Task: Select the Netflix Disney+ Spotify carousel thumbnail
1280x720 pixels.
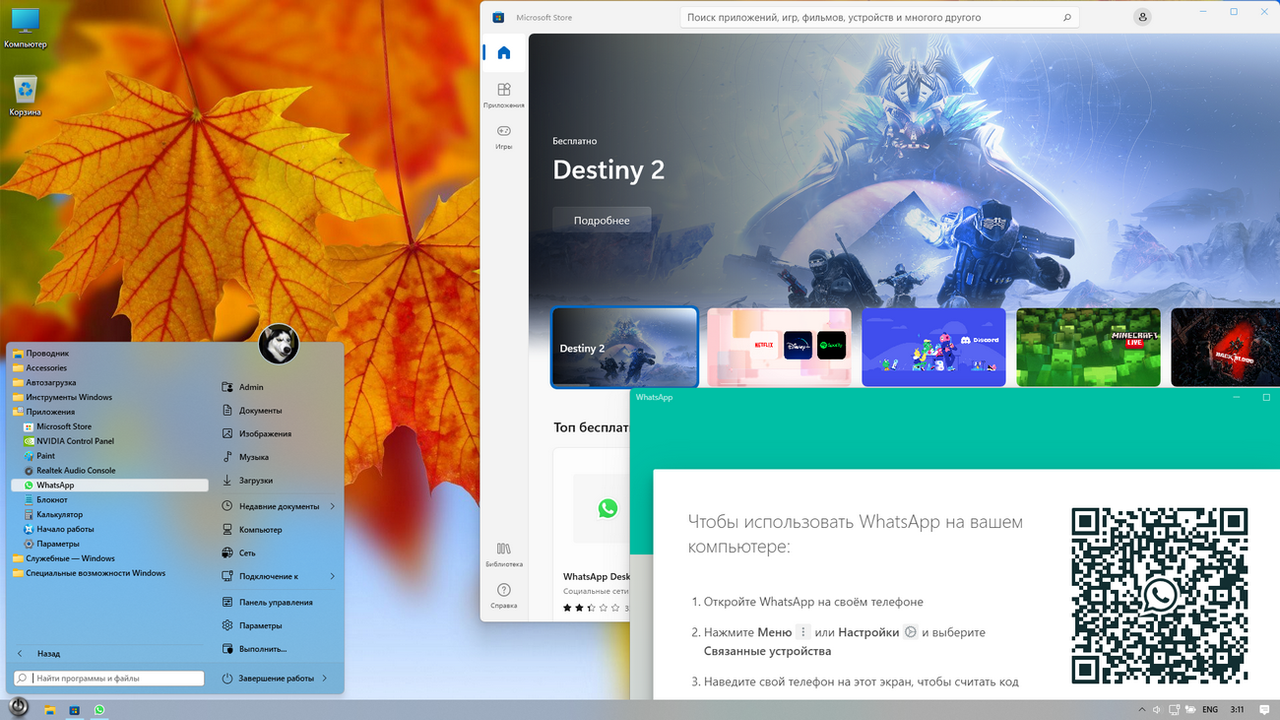Action: (x=779, y=347)
